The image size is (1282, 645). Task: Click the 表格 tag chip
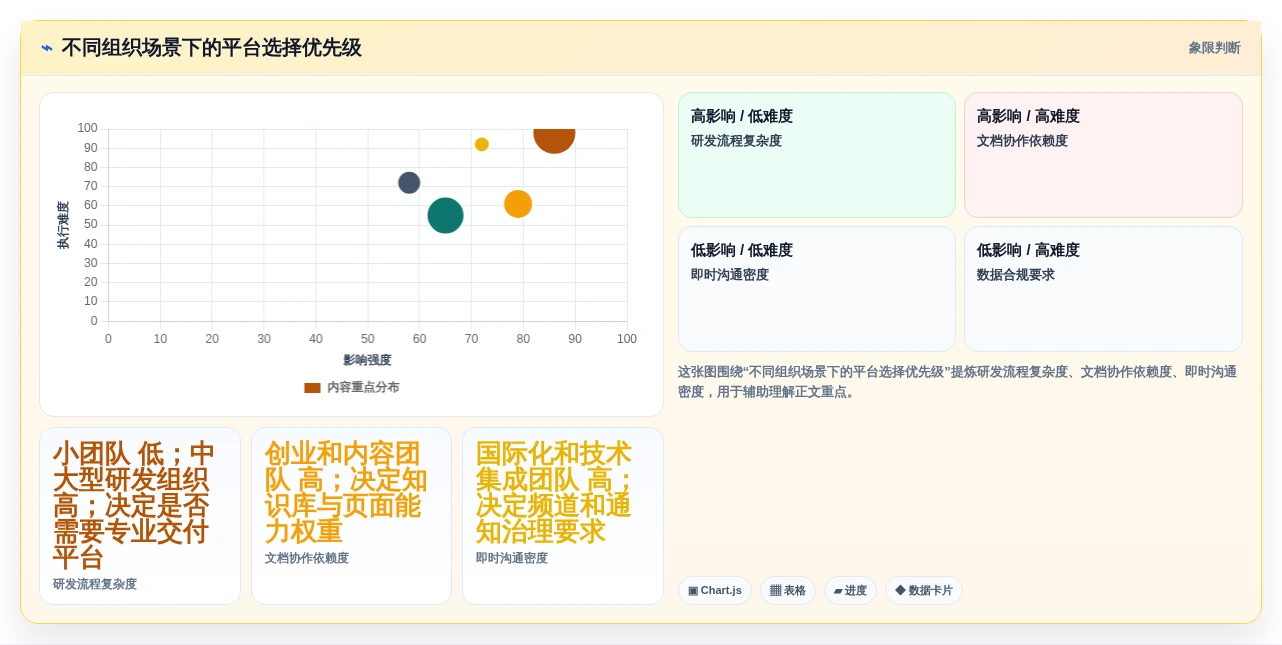tap(788, 590)
